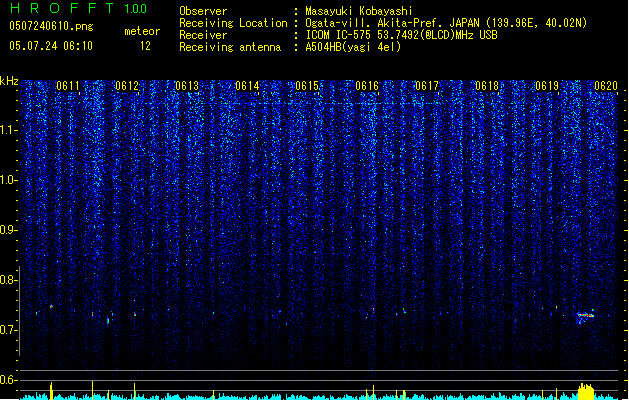
Task: Click the 0618 time marker
Action: point(487,86)
